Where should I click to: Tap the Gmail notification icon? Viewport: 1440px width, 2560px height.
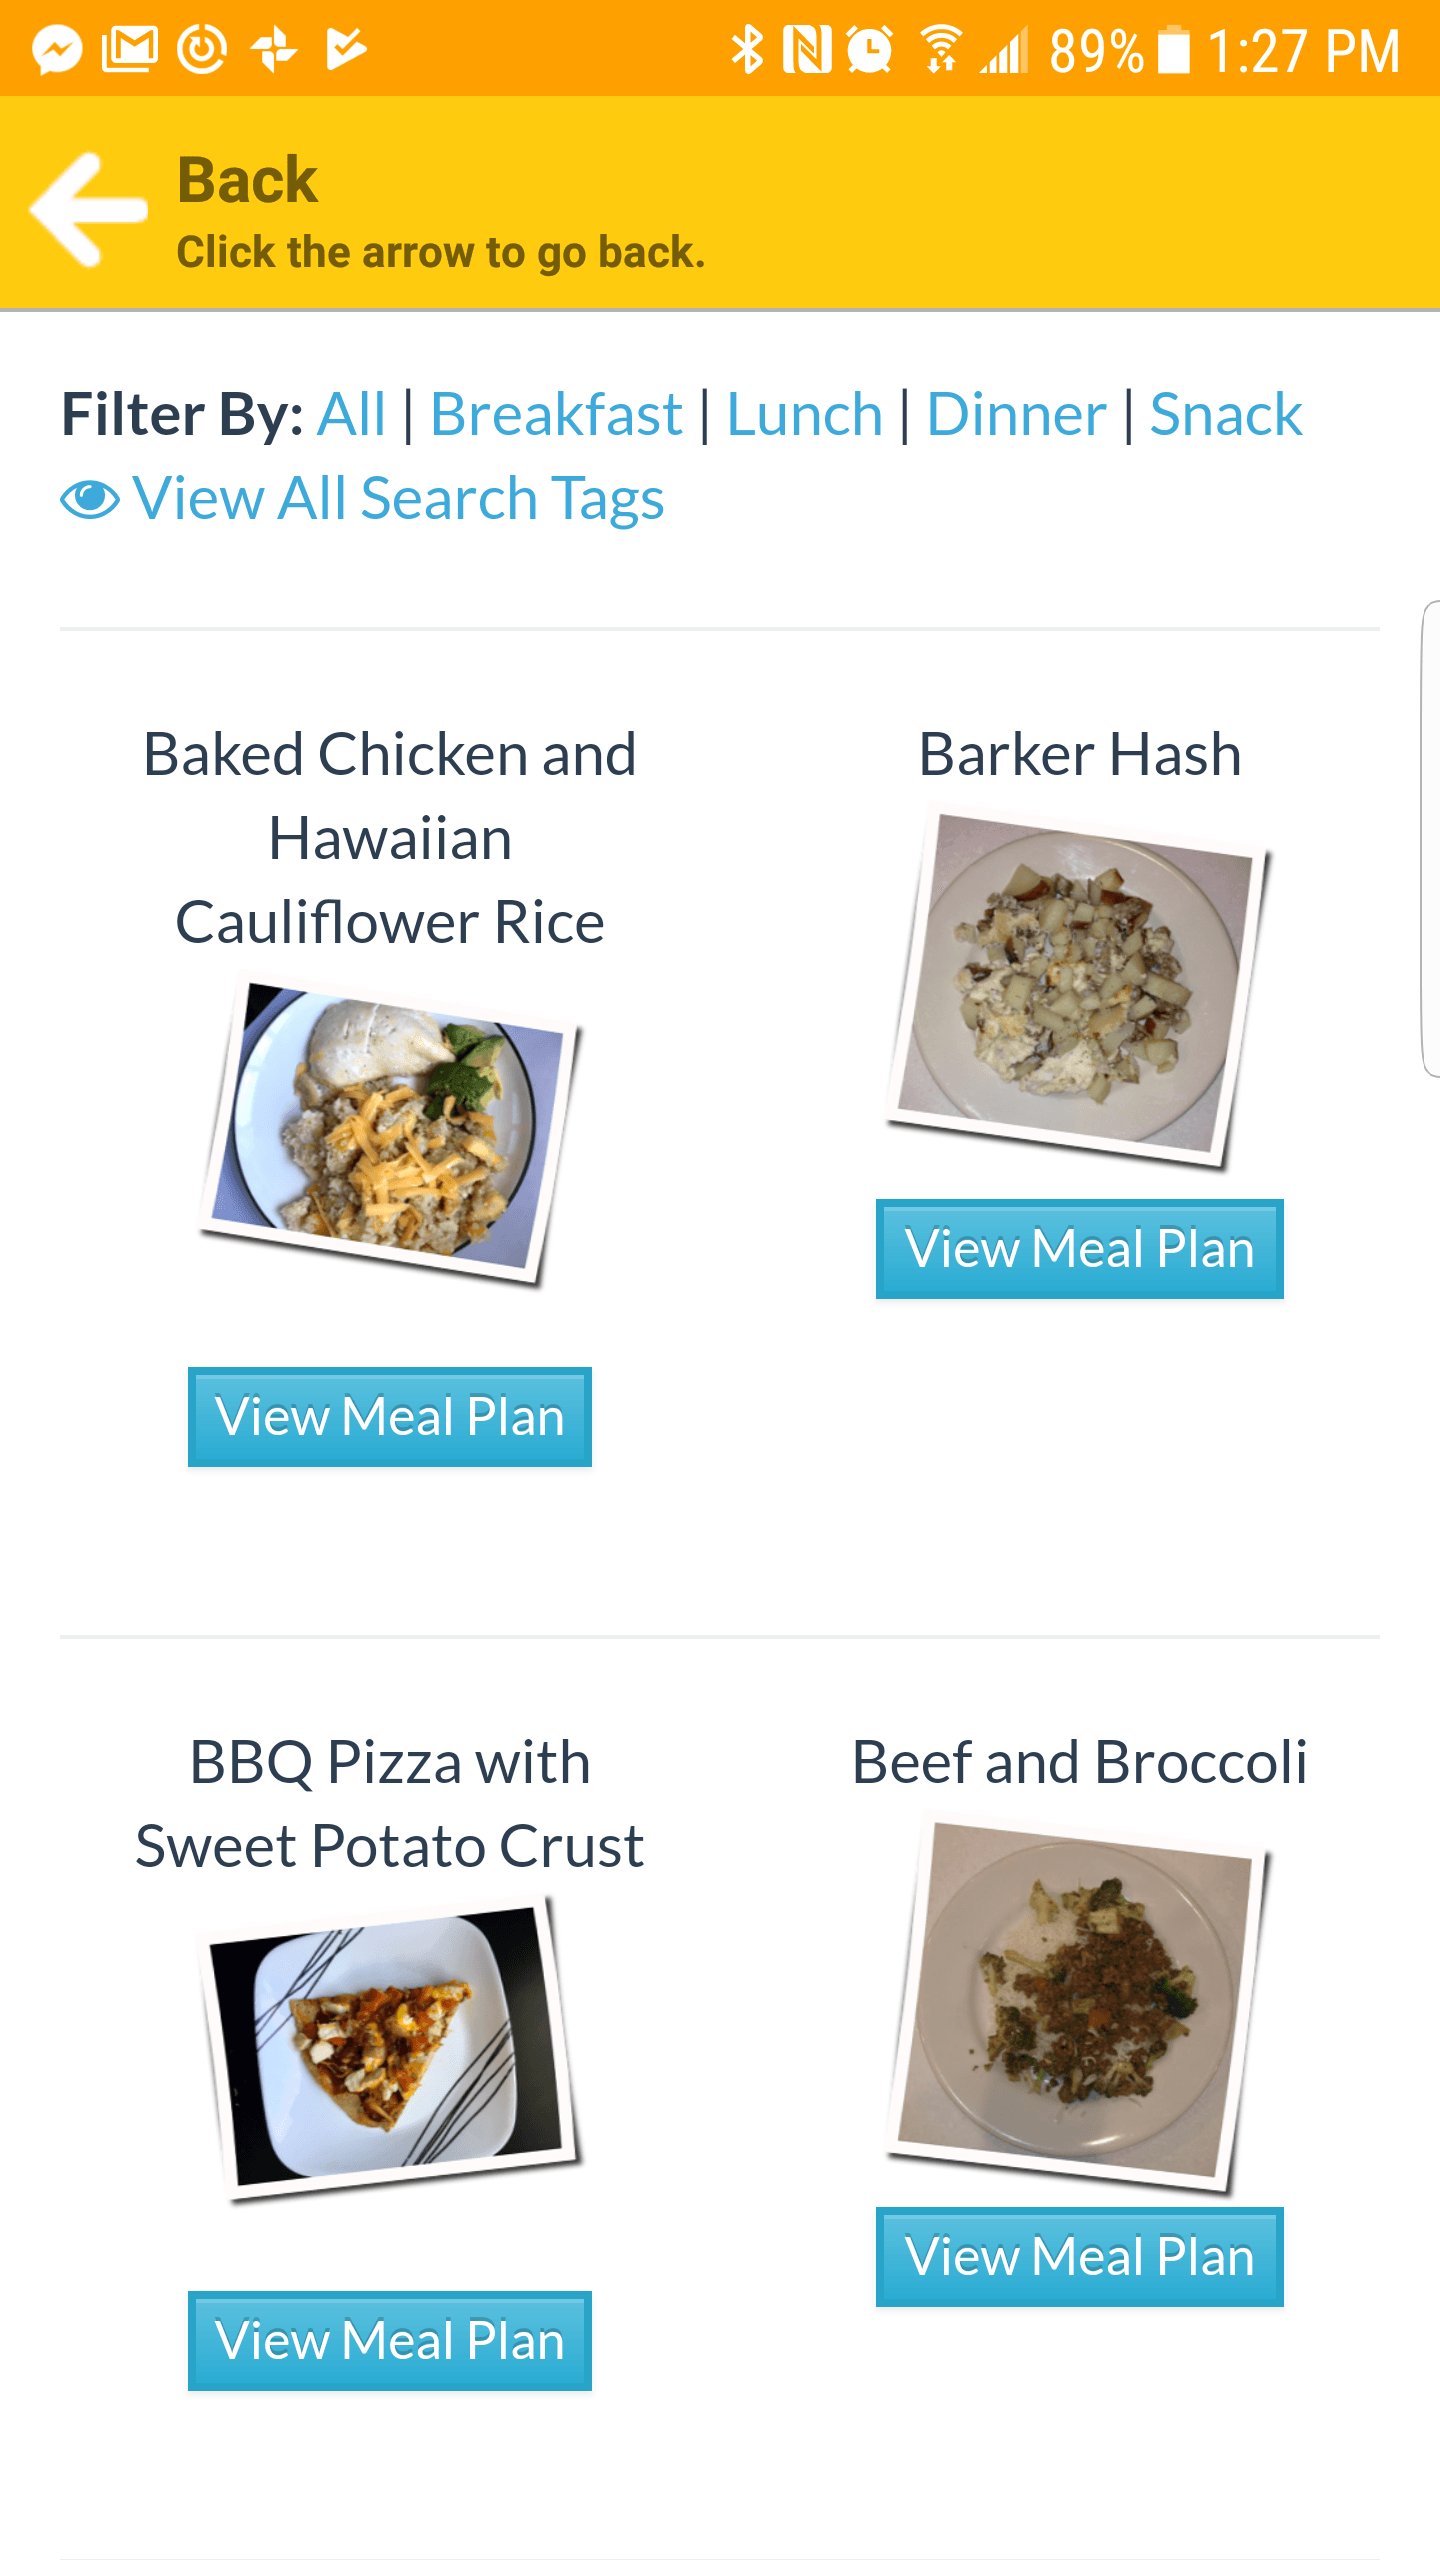coord(130,49)
